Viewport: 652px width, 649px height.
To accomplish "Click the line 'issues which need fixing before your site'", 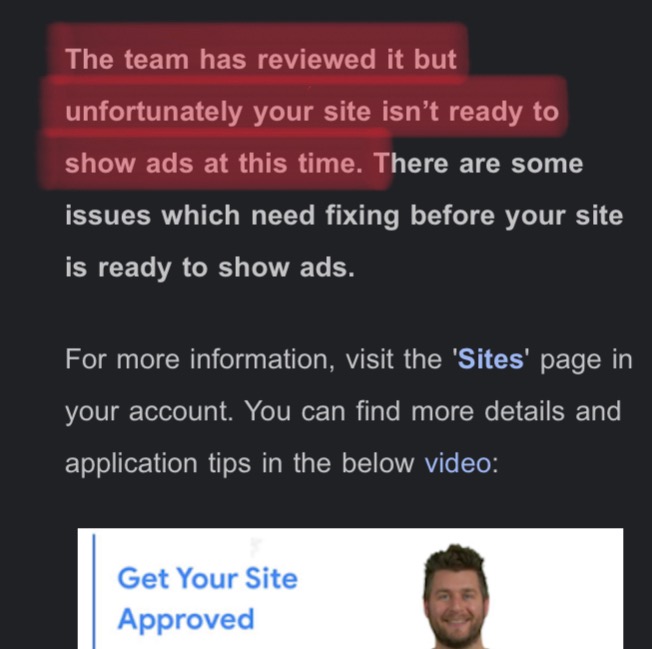I will point(344,216).
